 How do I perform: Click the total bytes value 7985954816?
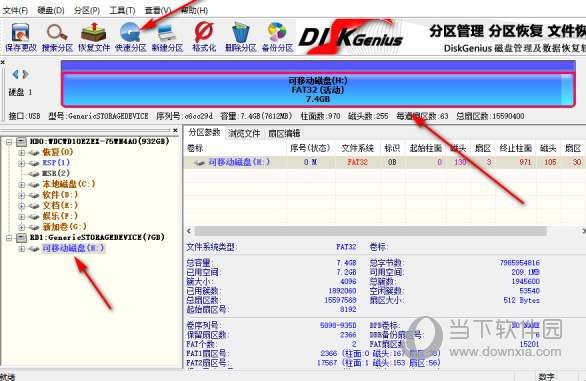click(x=519, y=263)
